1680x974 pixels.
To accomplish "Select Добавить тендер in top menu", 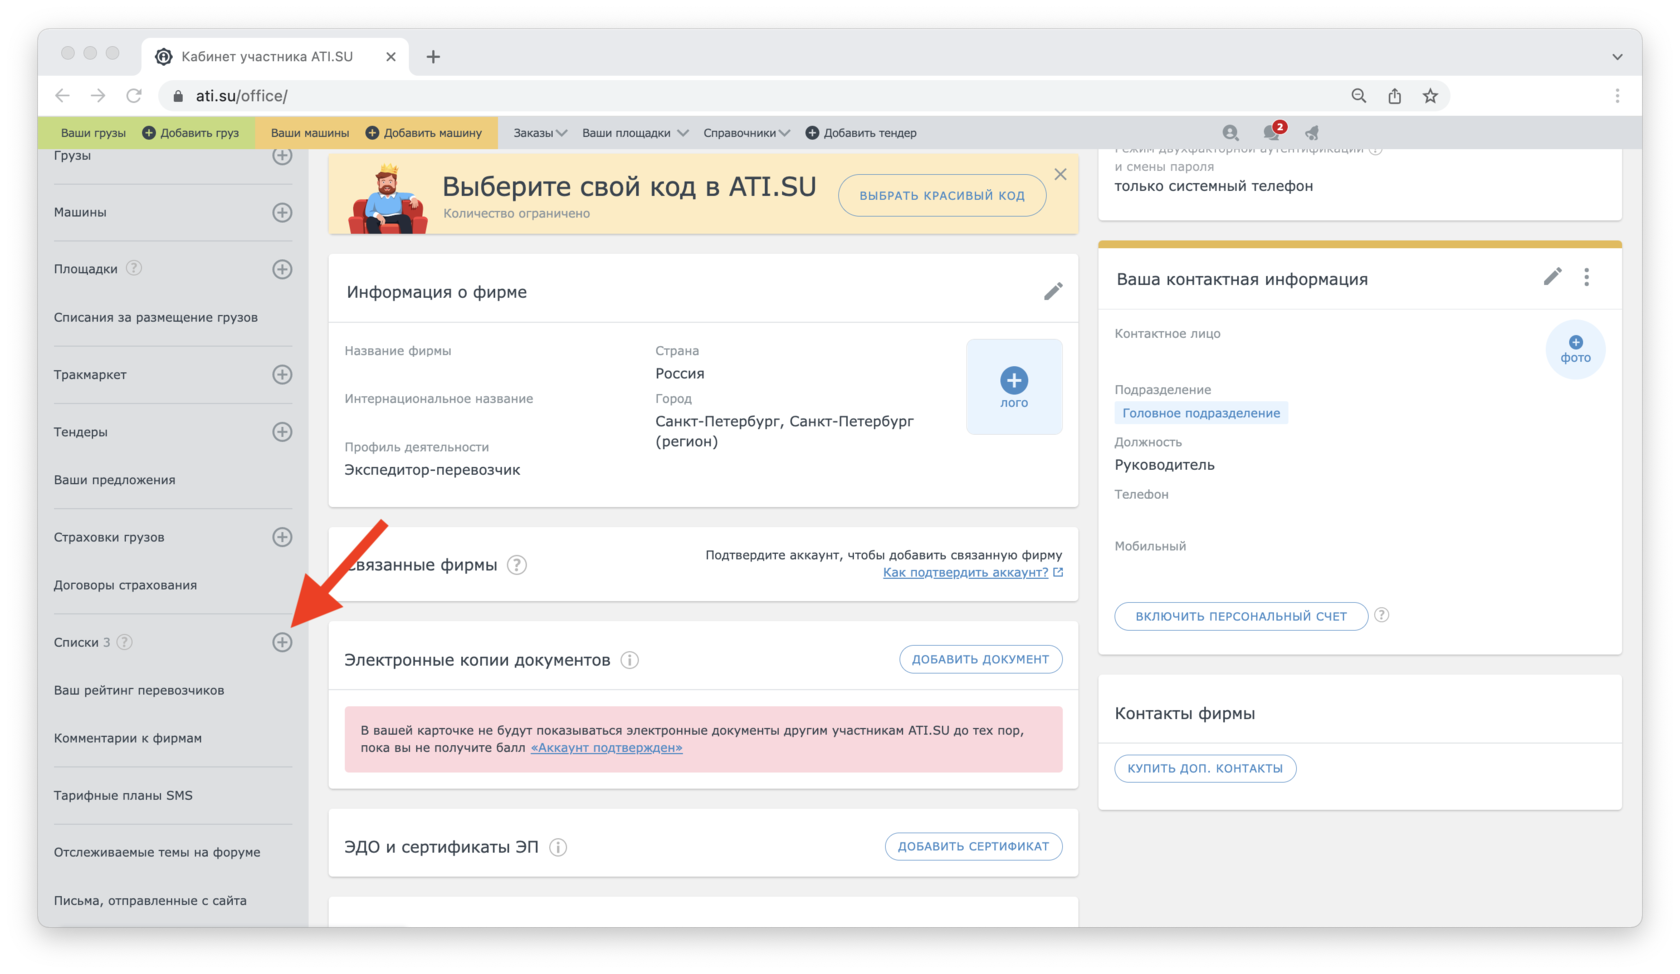I will pos(861,133).
